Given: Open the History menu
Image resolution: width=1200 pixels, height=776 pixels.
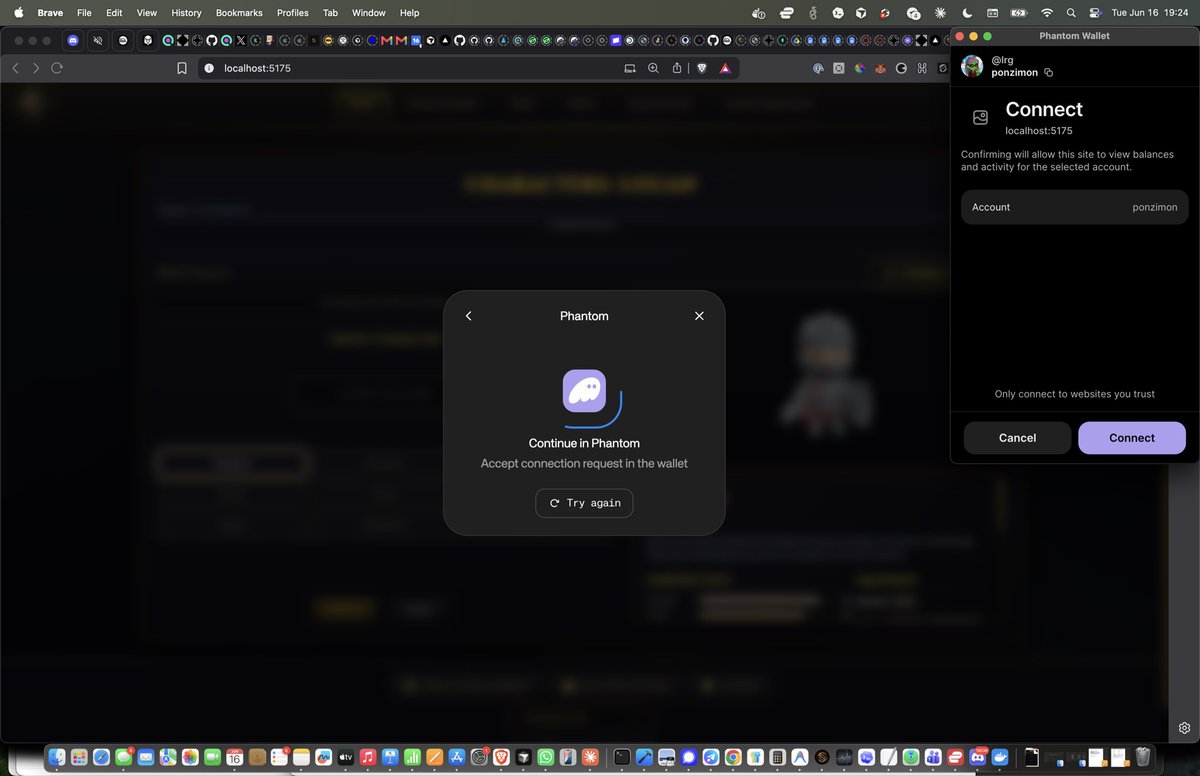Looking at the screenshot, I should click(186, 13).
